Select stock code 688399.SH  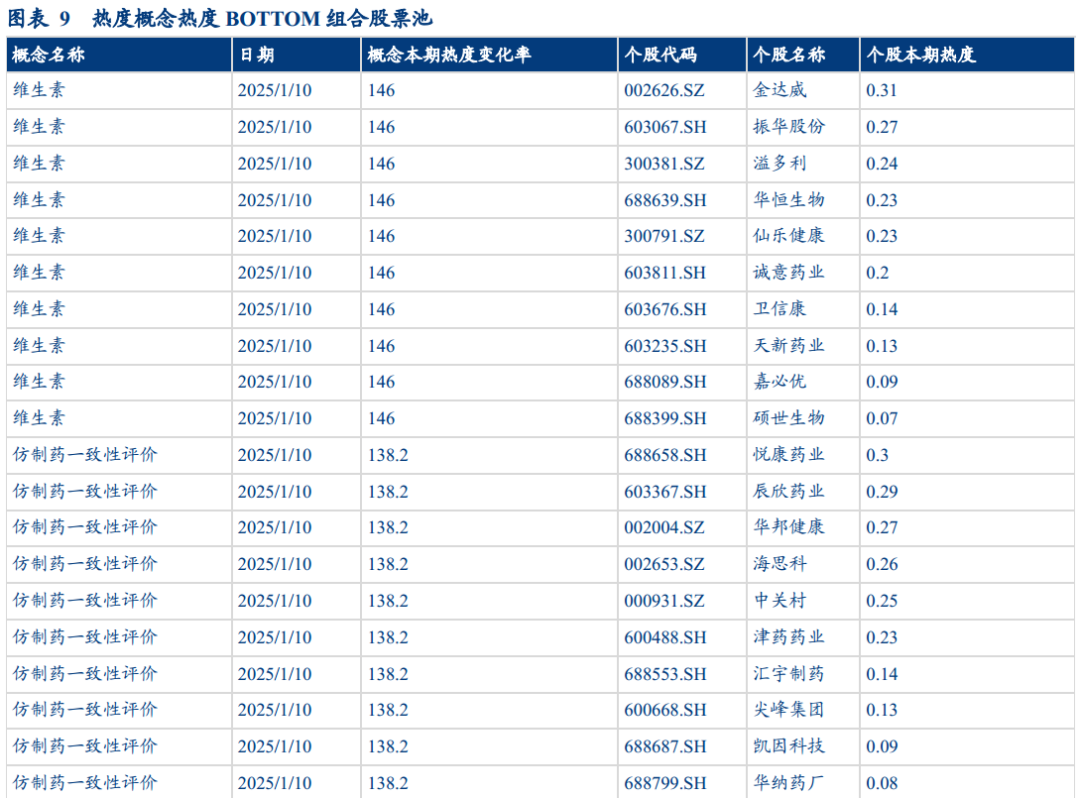(665, 418)
